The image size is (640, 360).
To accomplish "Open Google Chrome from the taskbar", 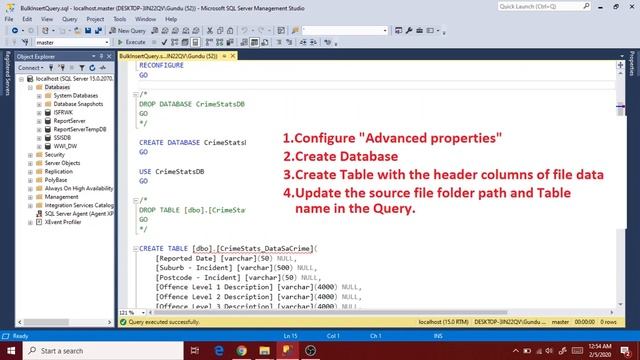I will click(x=241, y=351).
